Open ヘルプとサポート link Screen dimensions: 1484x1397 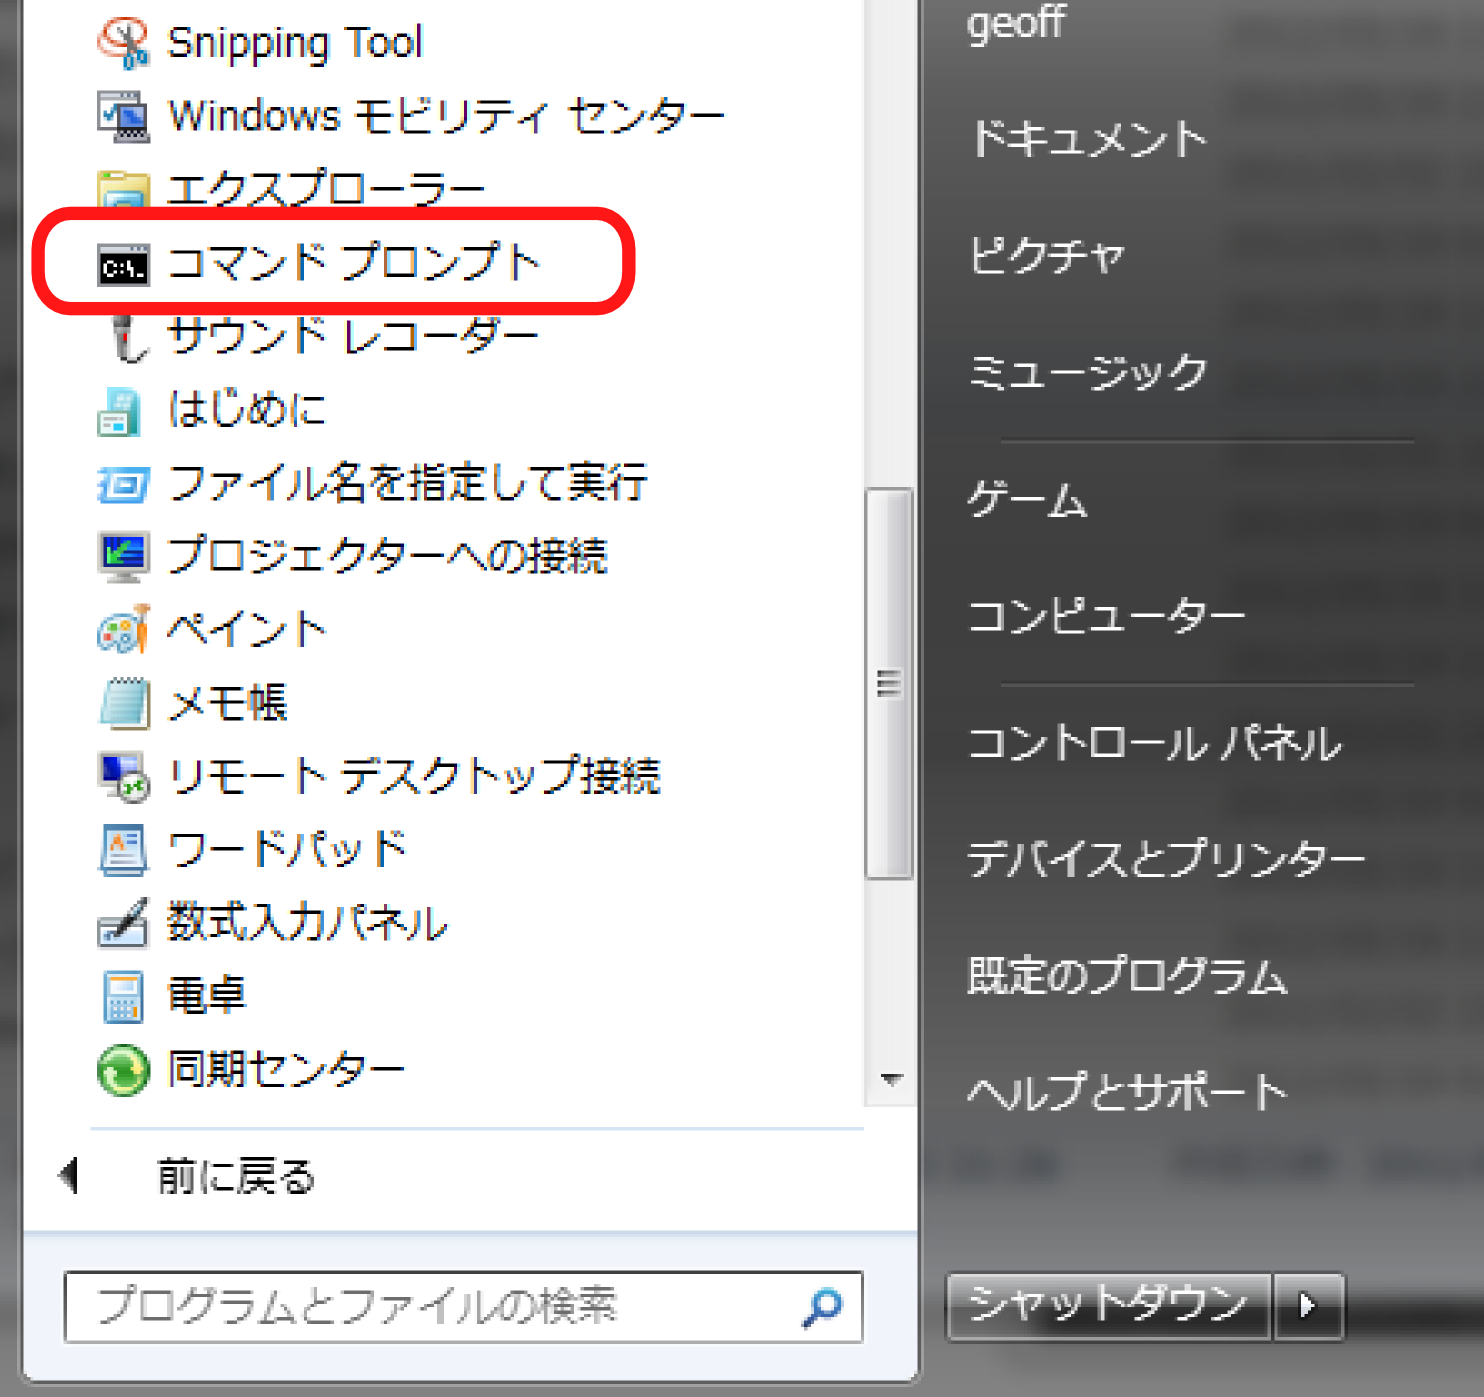pyautogui.click(x=1127, y=1092)
